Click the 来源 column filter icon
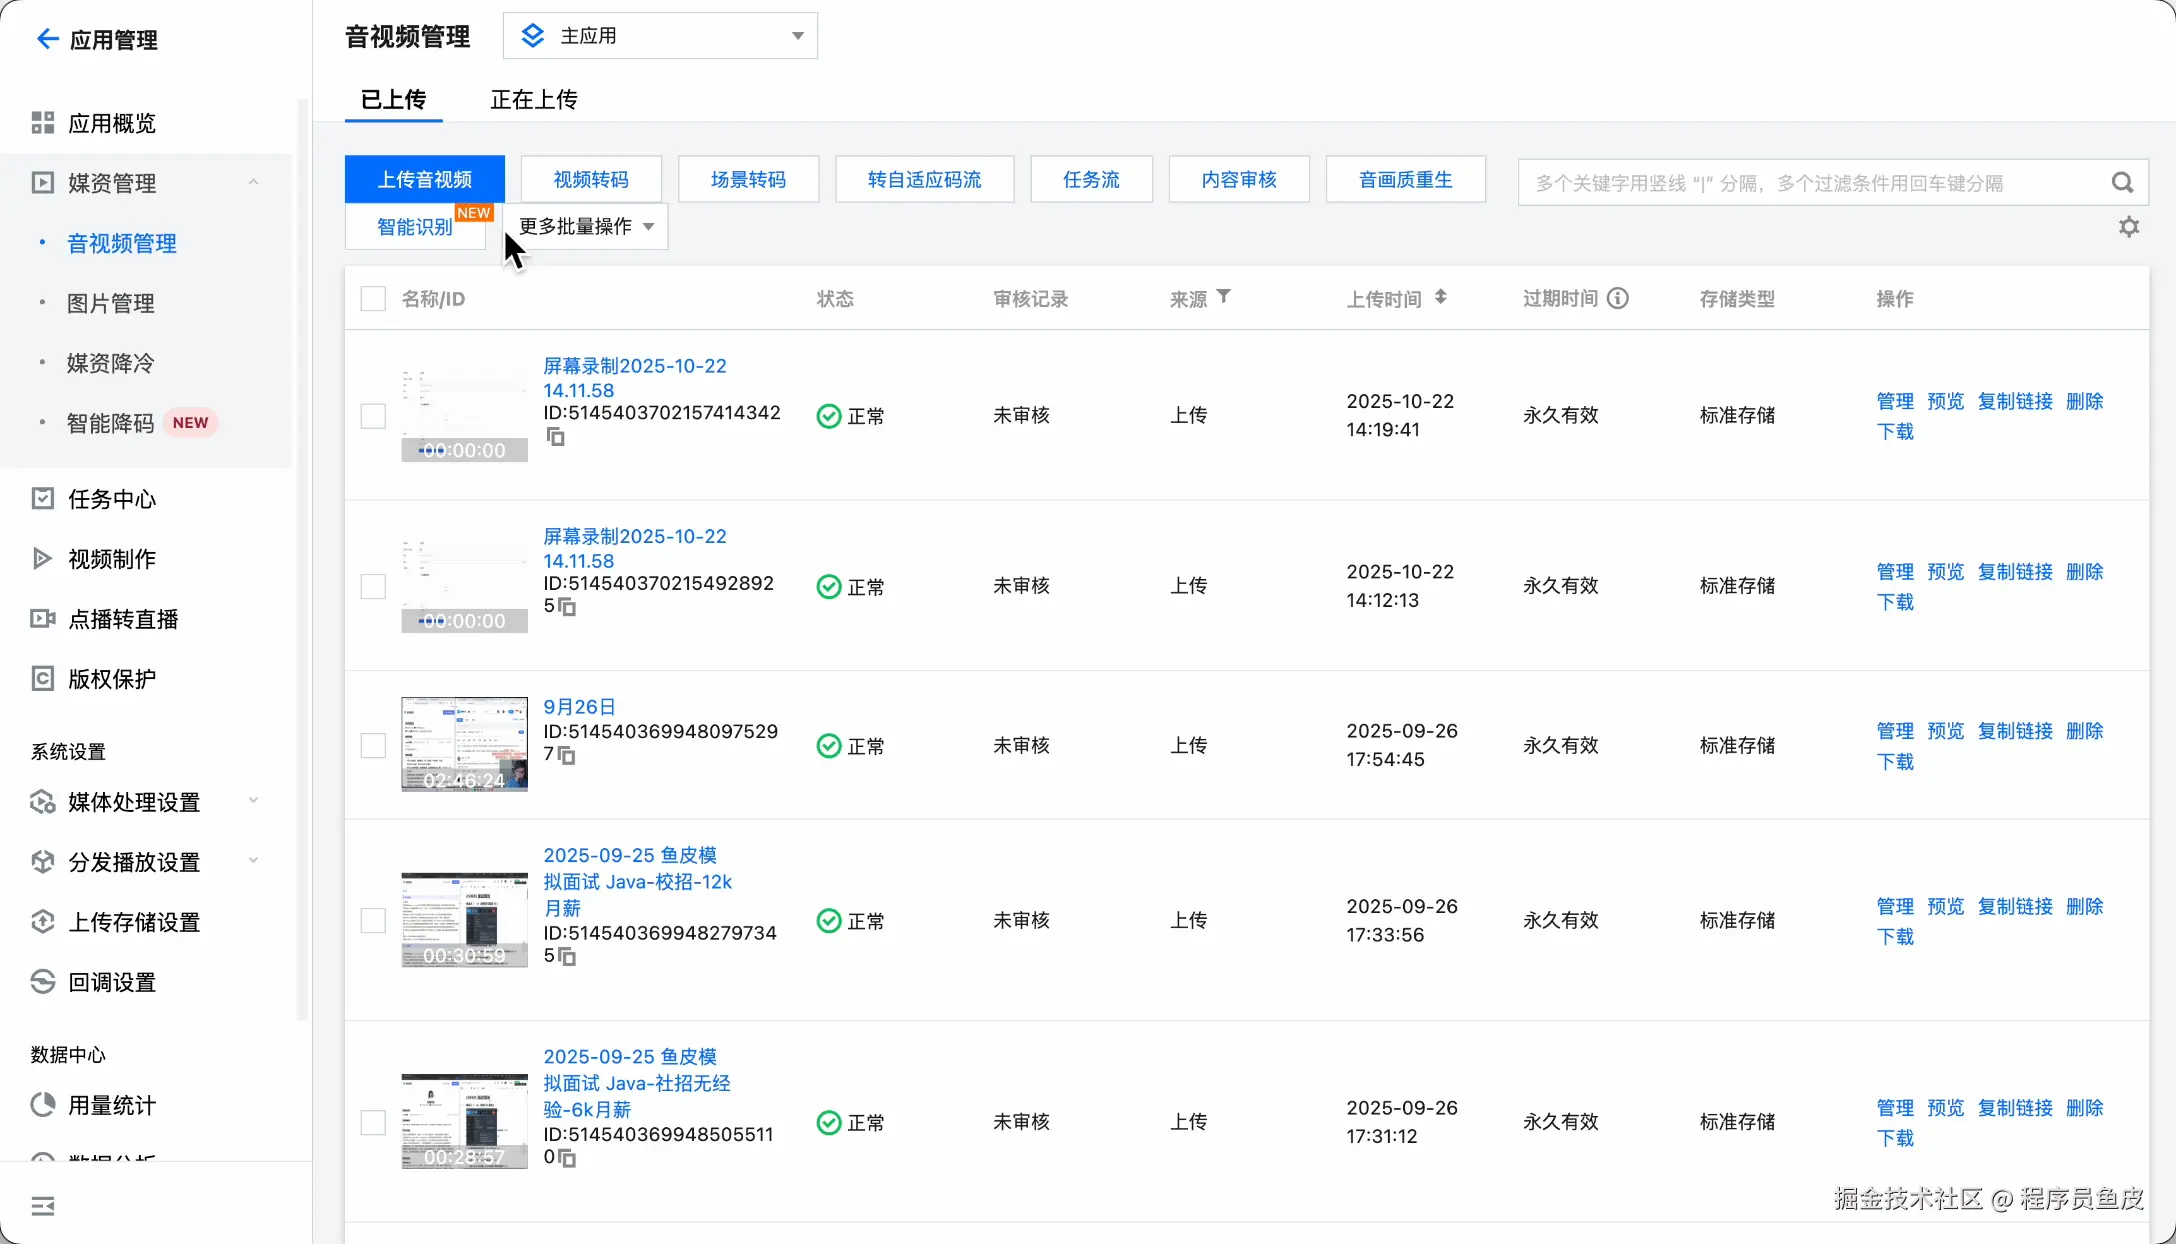The width and height of the screenshot is (2176, 1244). (x=1224, y=297)
